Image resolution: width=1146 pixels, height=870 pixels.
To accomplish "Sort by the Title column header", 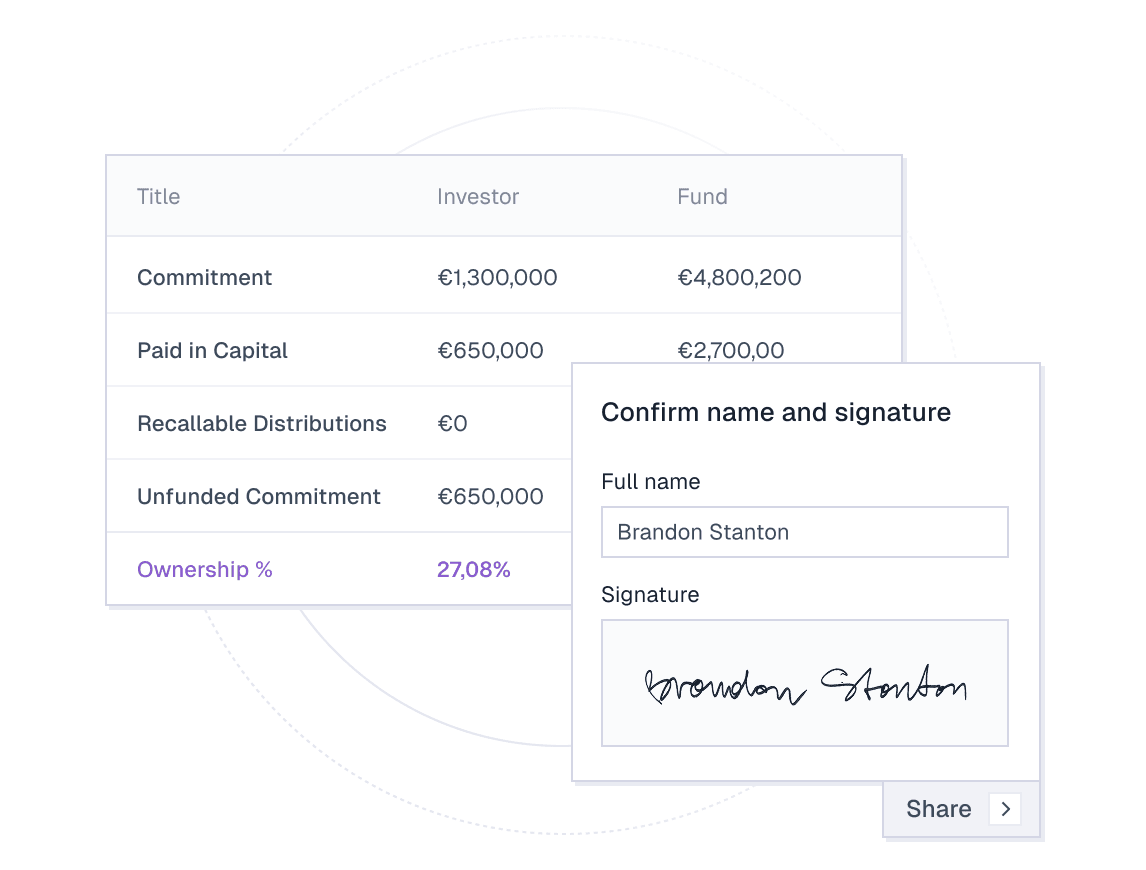I will [158, 197].
